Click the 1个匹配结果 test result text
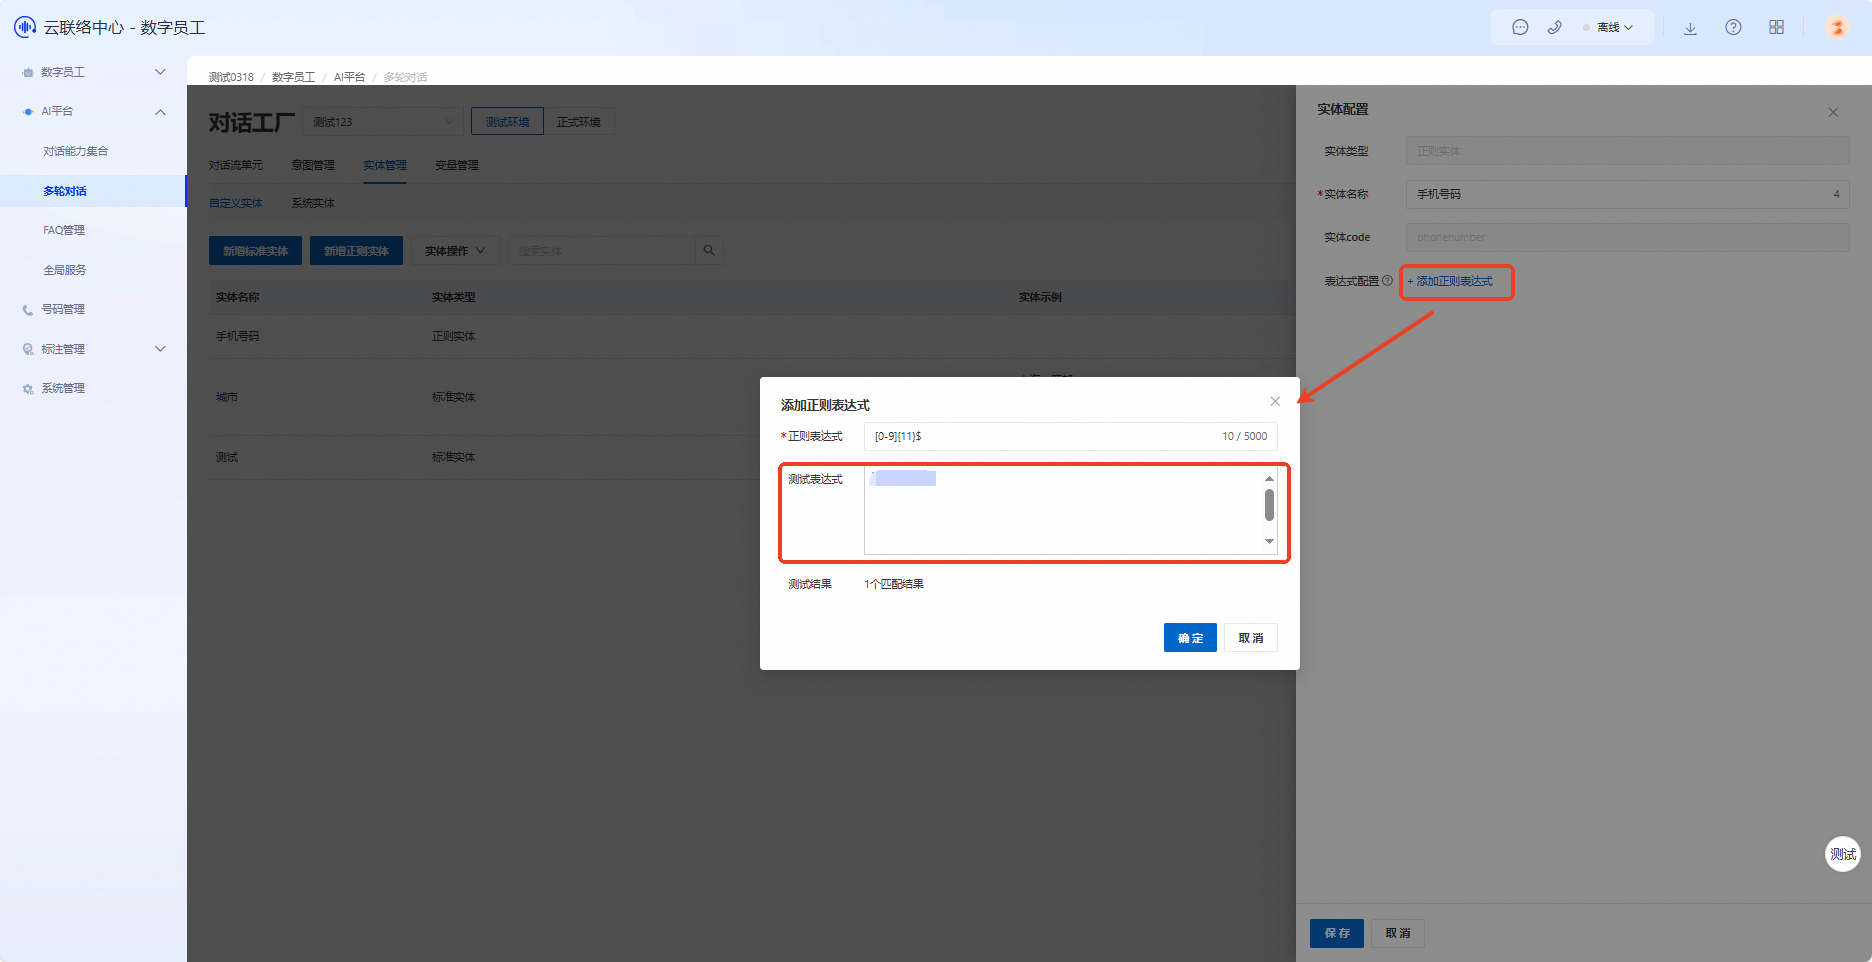 (894, 585)
